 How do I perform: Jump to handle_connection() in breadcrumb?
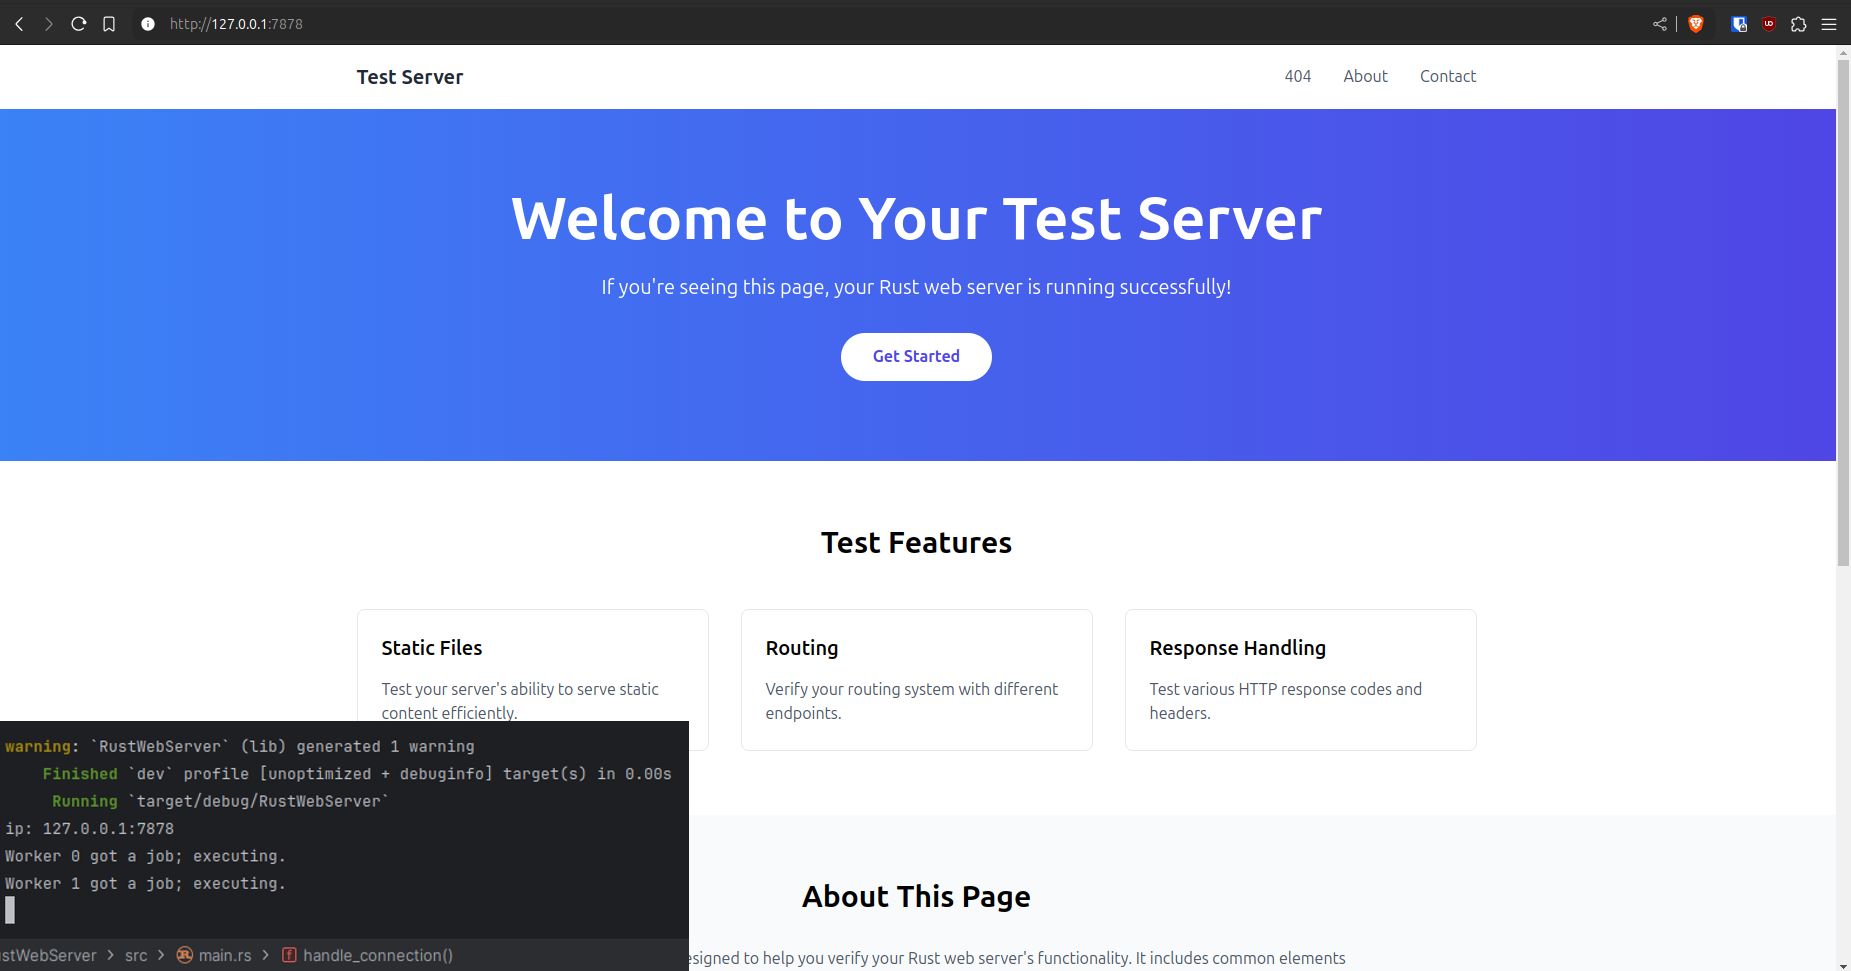377,955
